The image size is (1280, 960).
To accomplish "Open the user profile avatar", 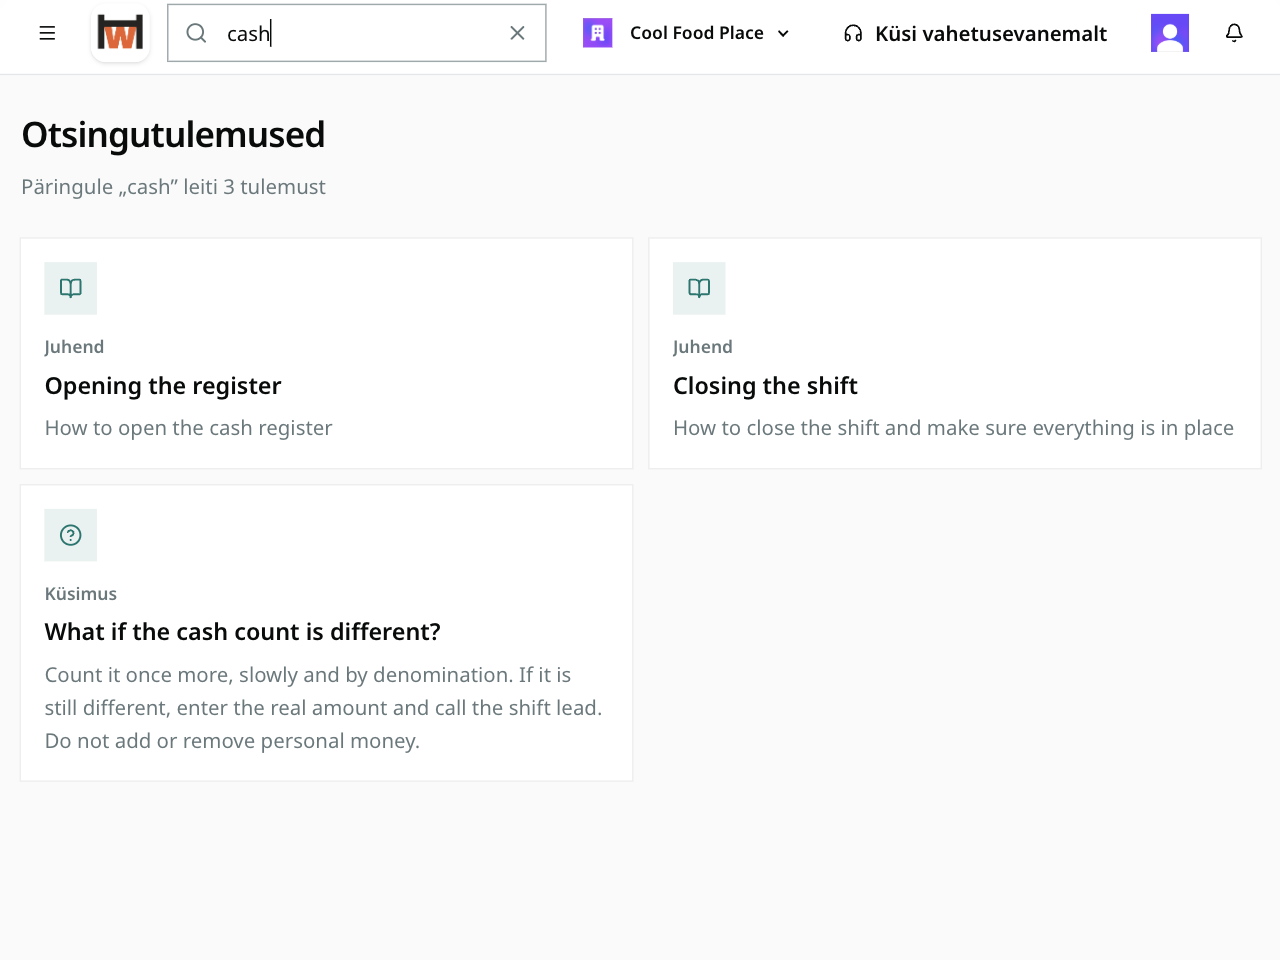I will (x=1170, y=33).
